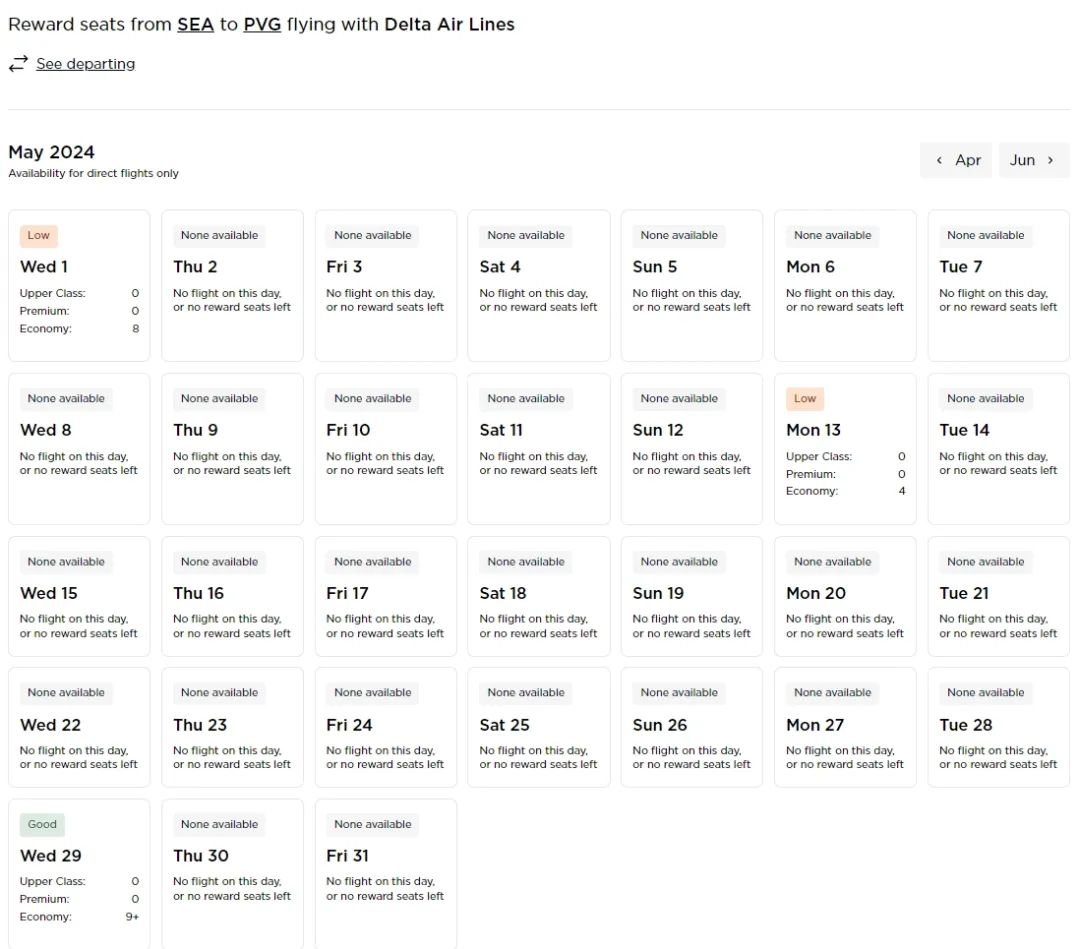
Task: Click the None available badge on Sun 12
Action: [x=679, y=399]
